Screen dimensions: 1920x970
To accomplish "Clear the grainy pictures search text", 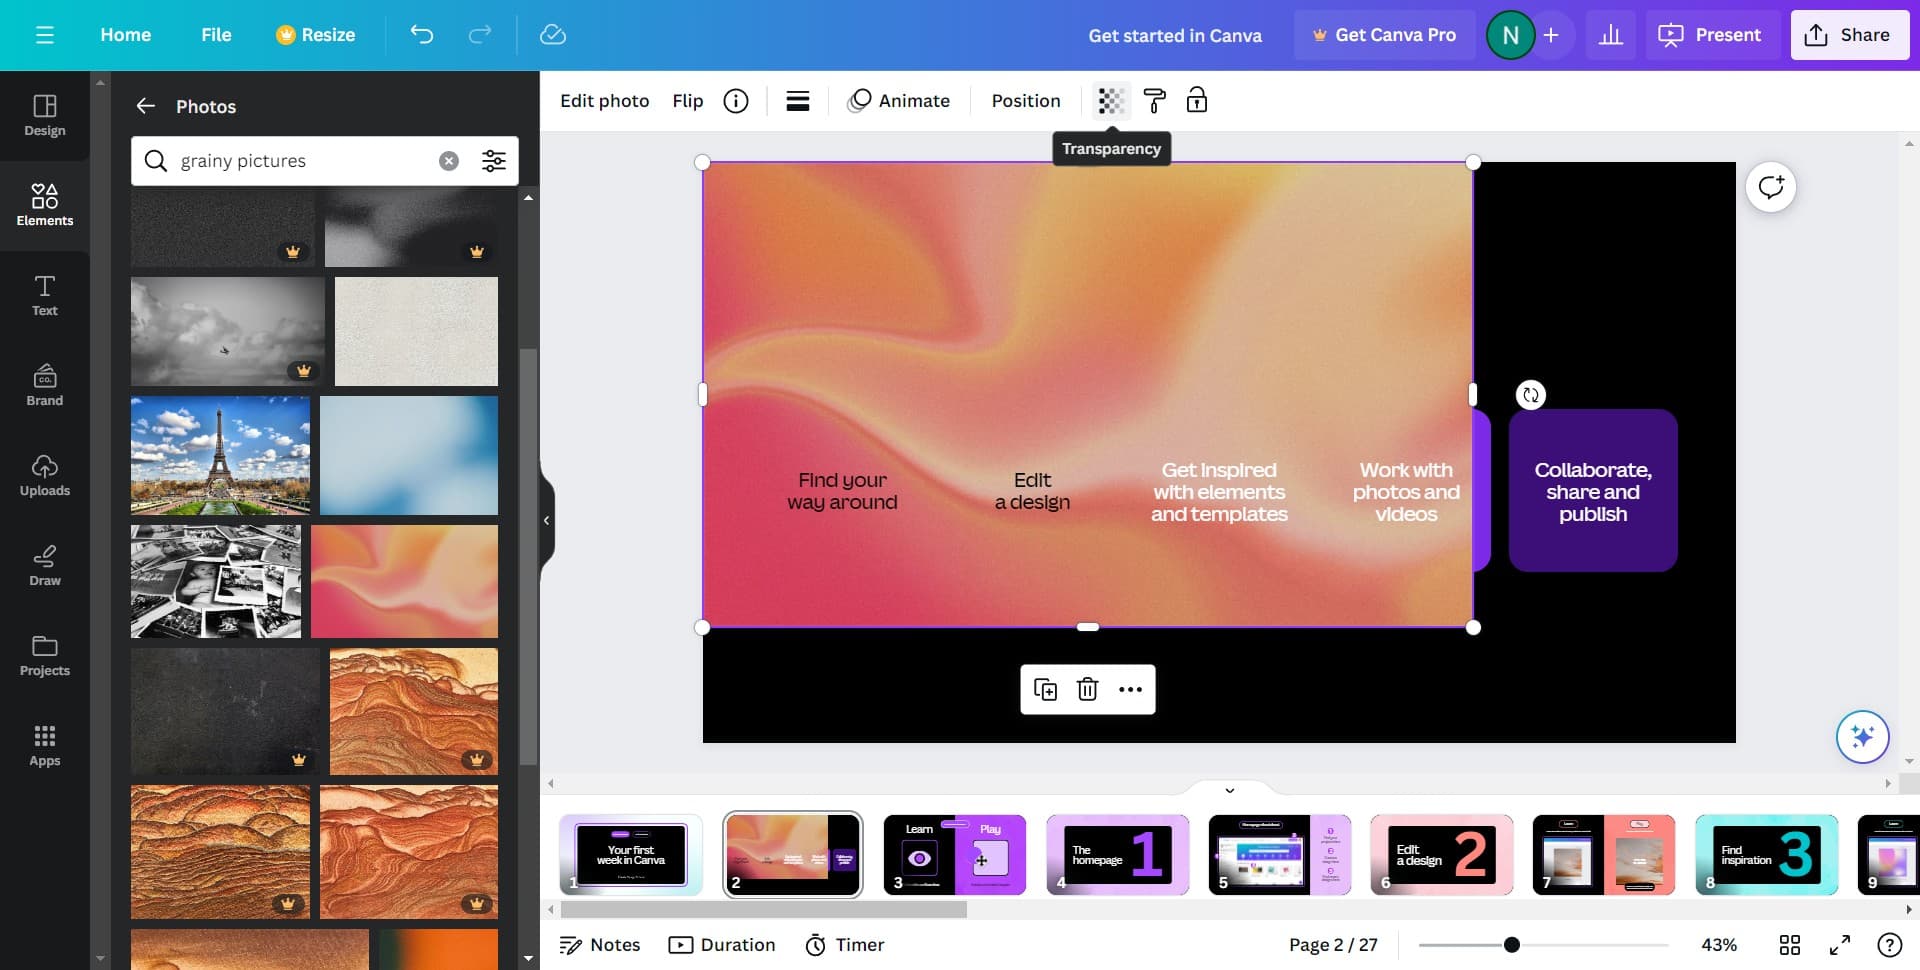I will pos(449,161).
